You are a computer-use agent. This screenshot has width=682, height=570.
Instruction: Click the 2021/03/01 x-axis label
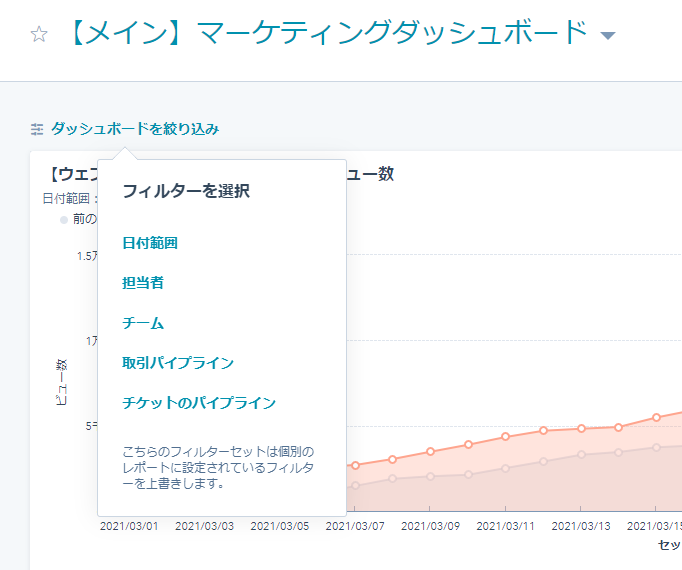point(129,525)
